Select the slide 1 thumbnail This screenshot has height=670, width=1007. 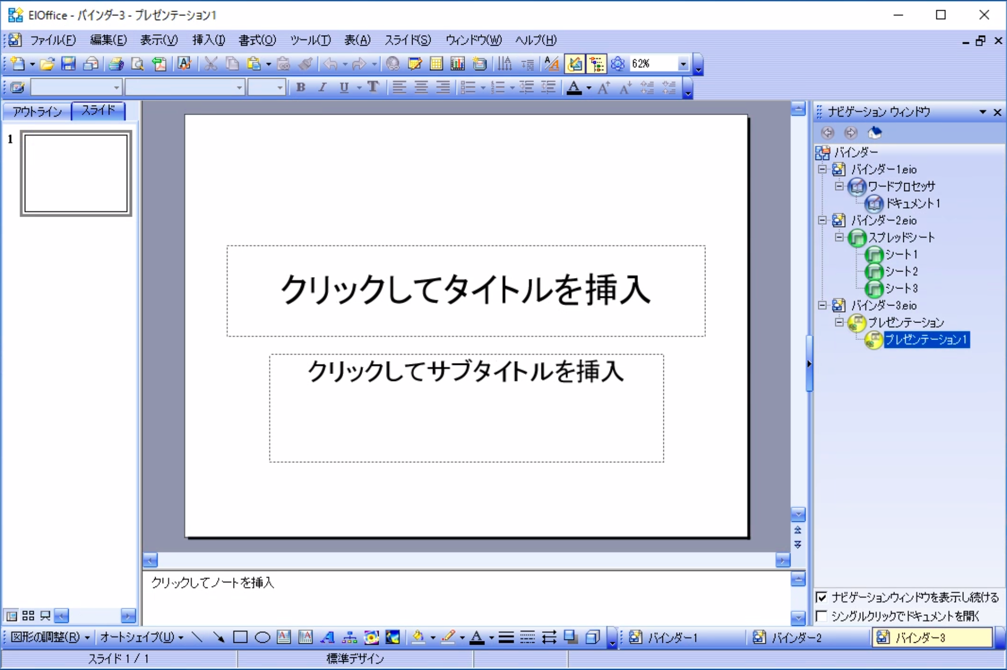76,173
